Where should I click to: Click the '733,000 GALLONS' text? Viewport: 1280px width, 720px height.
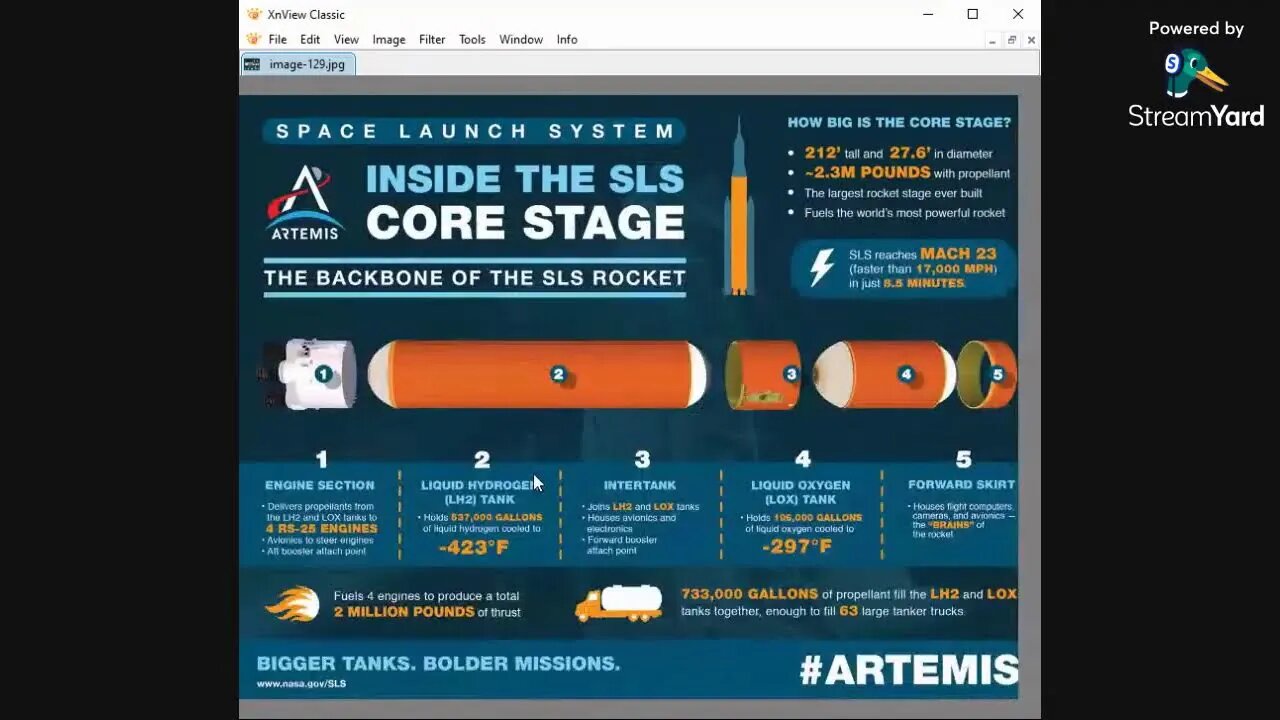[x=749, y=594]
